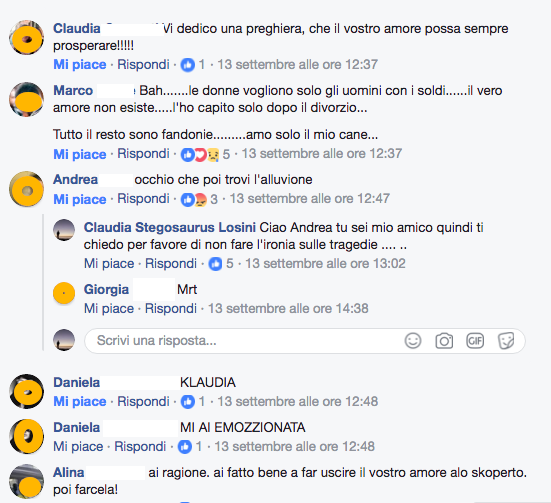
Task: Open the emoji picker in reply box
Action: [413, 341]
